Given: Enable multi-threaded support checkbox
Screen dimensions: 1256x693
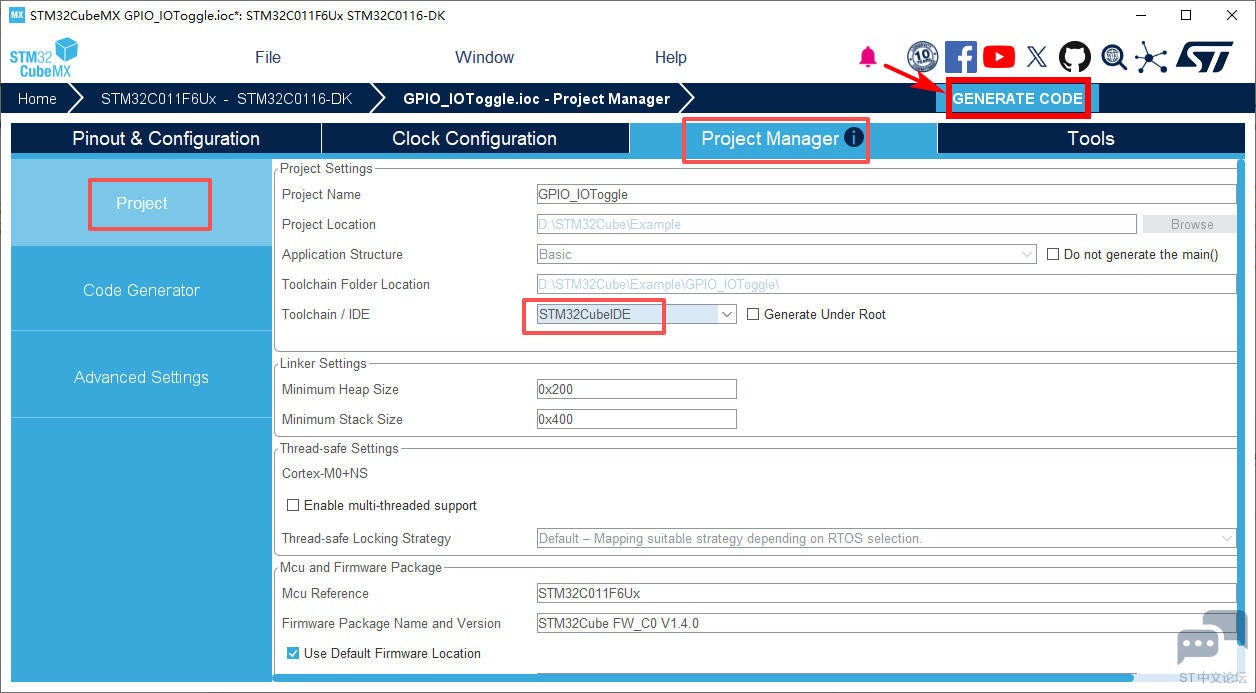Looking at the screenshot, I should coord(293,505).
